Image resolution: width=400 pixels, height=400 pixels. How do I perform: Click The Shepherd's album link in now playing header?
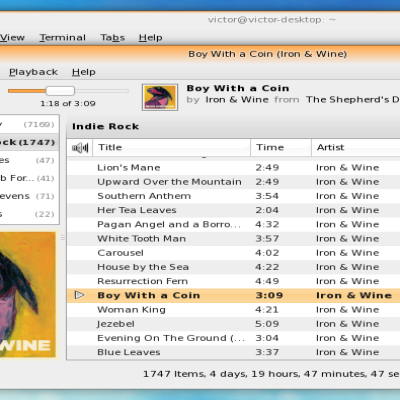[x=353, y=100]
